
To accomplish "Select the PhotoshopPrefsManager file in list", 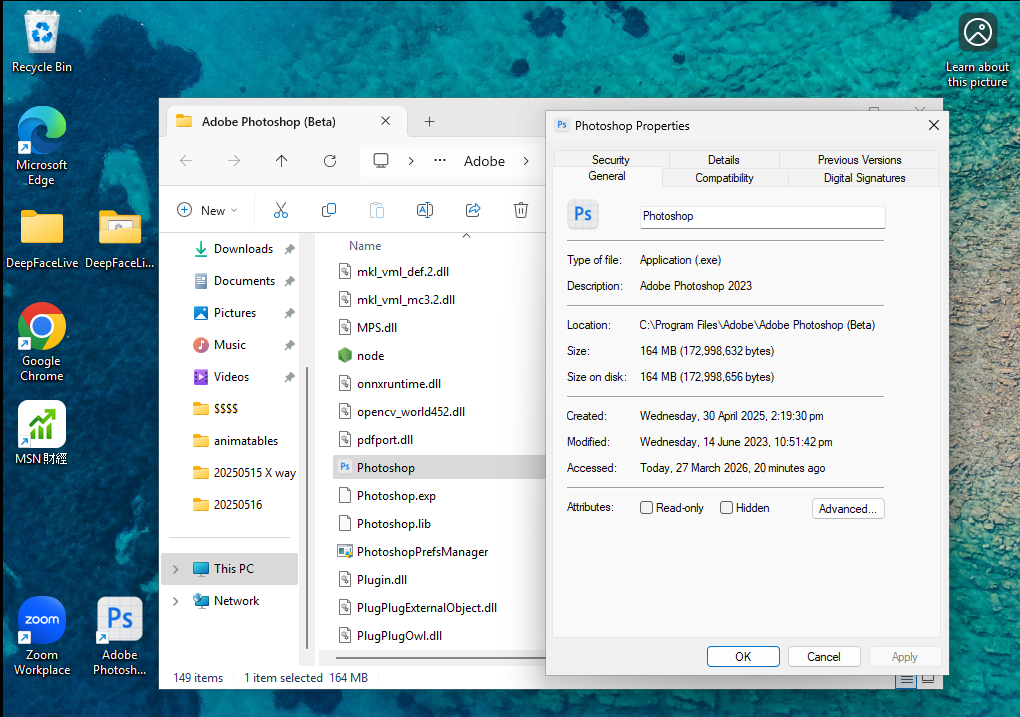I will 422,552.
